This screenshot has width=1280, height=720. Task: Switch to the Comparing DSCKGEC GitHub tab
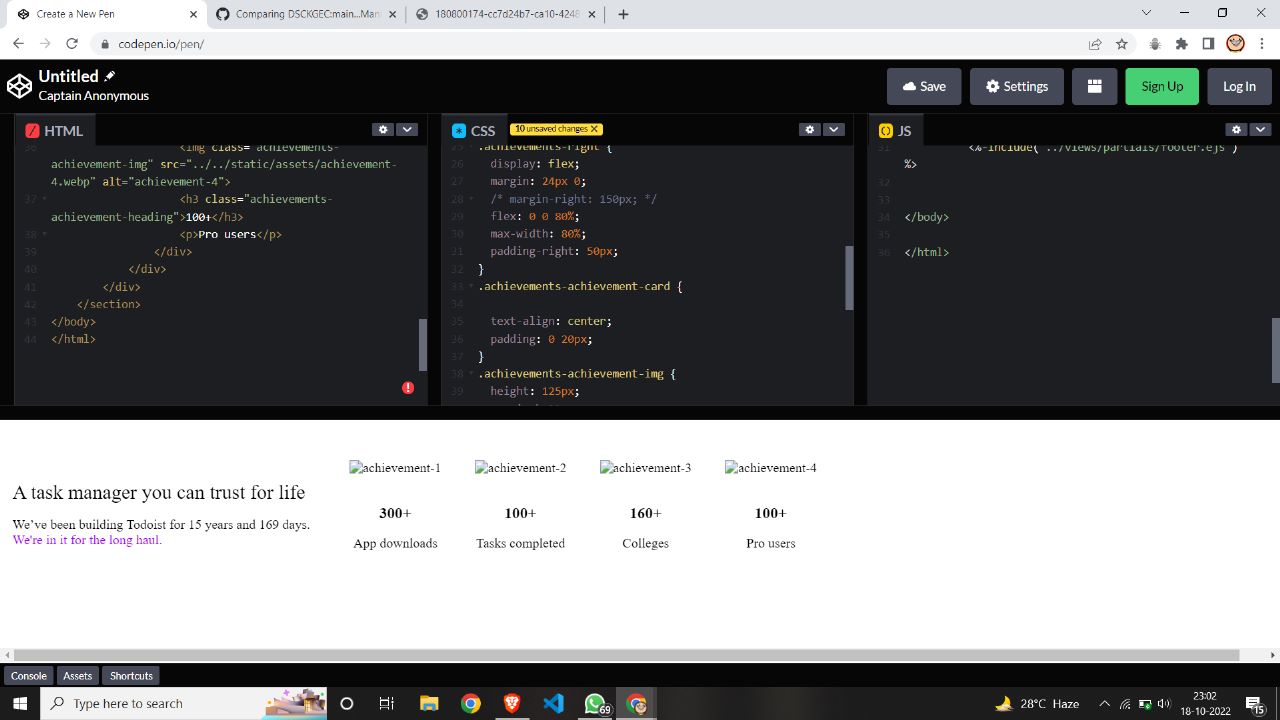[305, 14]
